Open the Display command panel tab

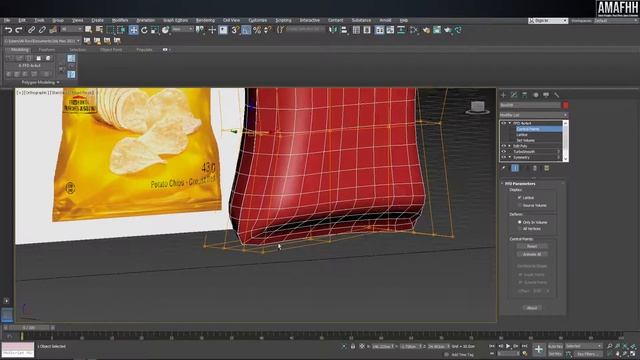[x=546, y=95]
